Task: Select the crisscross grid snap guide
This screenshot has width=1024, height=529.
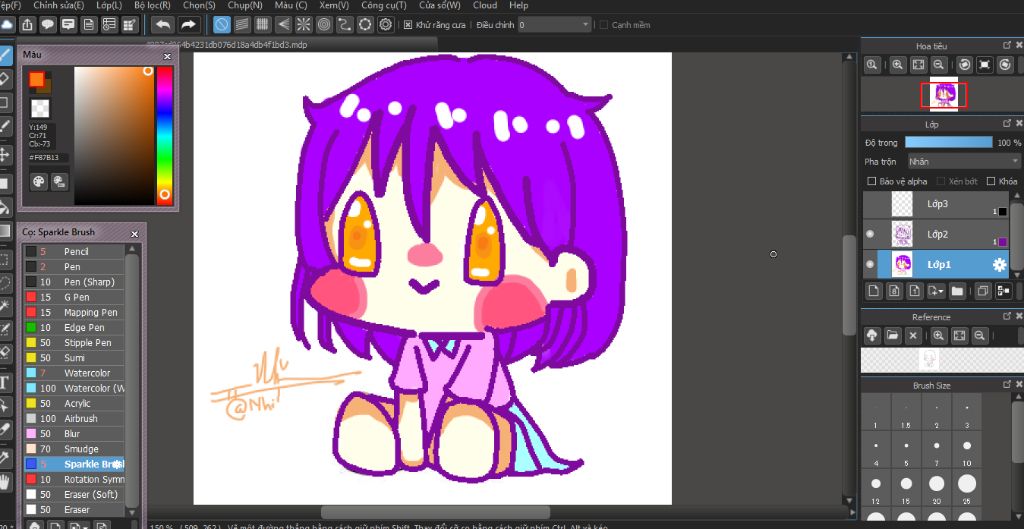Action: point(263,25)
